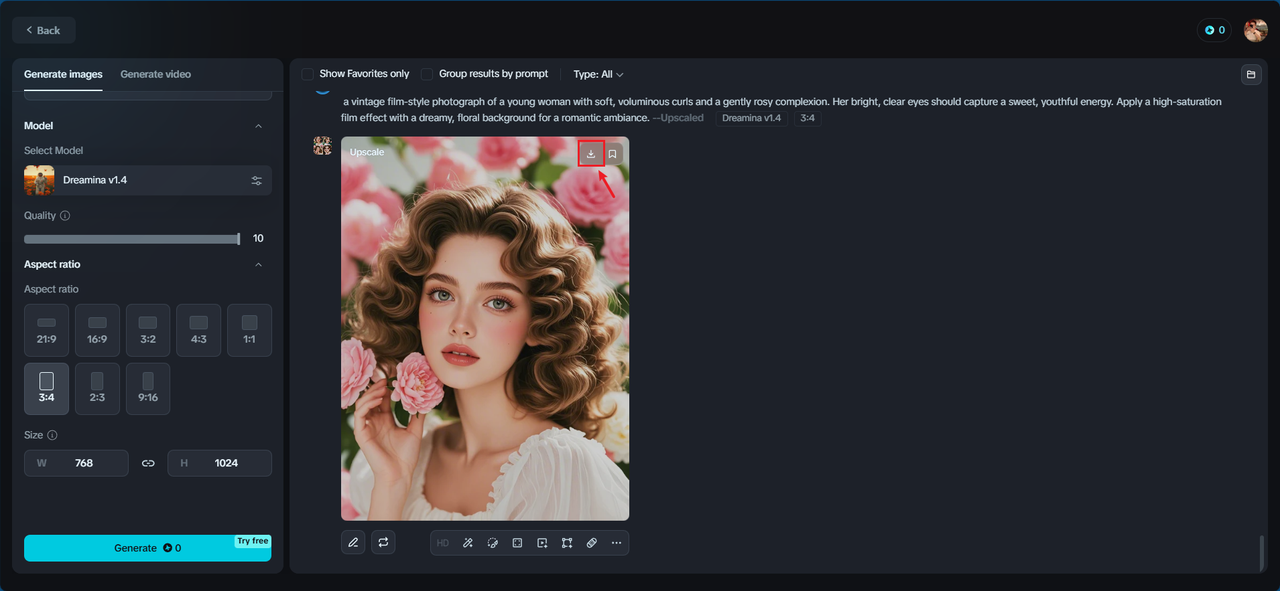Click the small avatar beside the result
The height and width of the screenshot is (591, 1280).
click(x=322, y=146)
